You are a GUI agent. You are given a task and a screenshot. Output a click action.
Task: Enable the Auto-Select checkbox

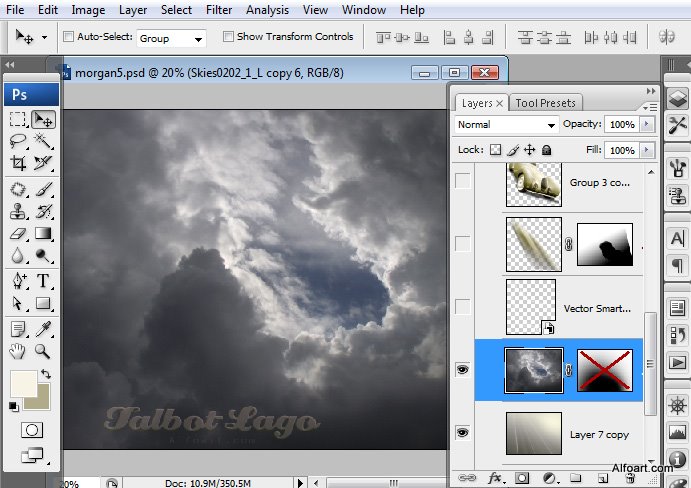click(68, 37)
